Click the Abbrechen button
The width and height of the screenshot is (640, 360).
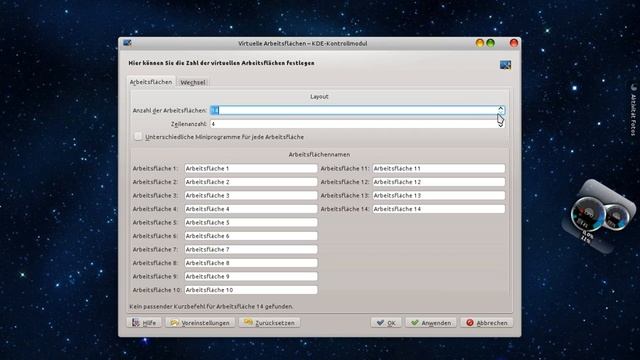[x=487, y=322]
